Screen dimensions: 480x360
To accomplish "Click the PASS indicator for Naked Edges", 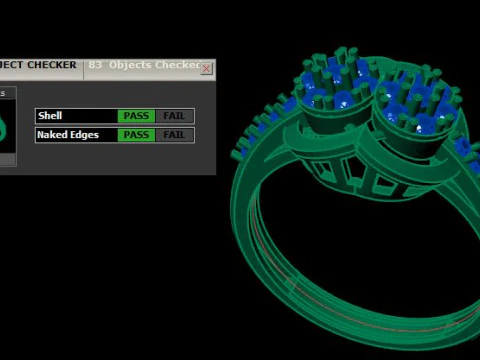I will [136, 135].
